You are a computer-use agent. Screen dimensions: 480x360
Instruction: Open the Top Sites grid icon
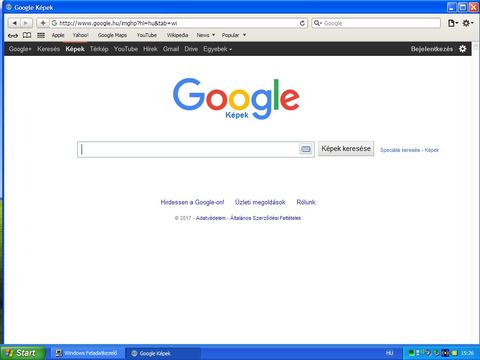click(x=41, y=35)
